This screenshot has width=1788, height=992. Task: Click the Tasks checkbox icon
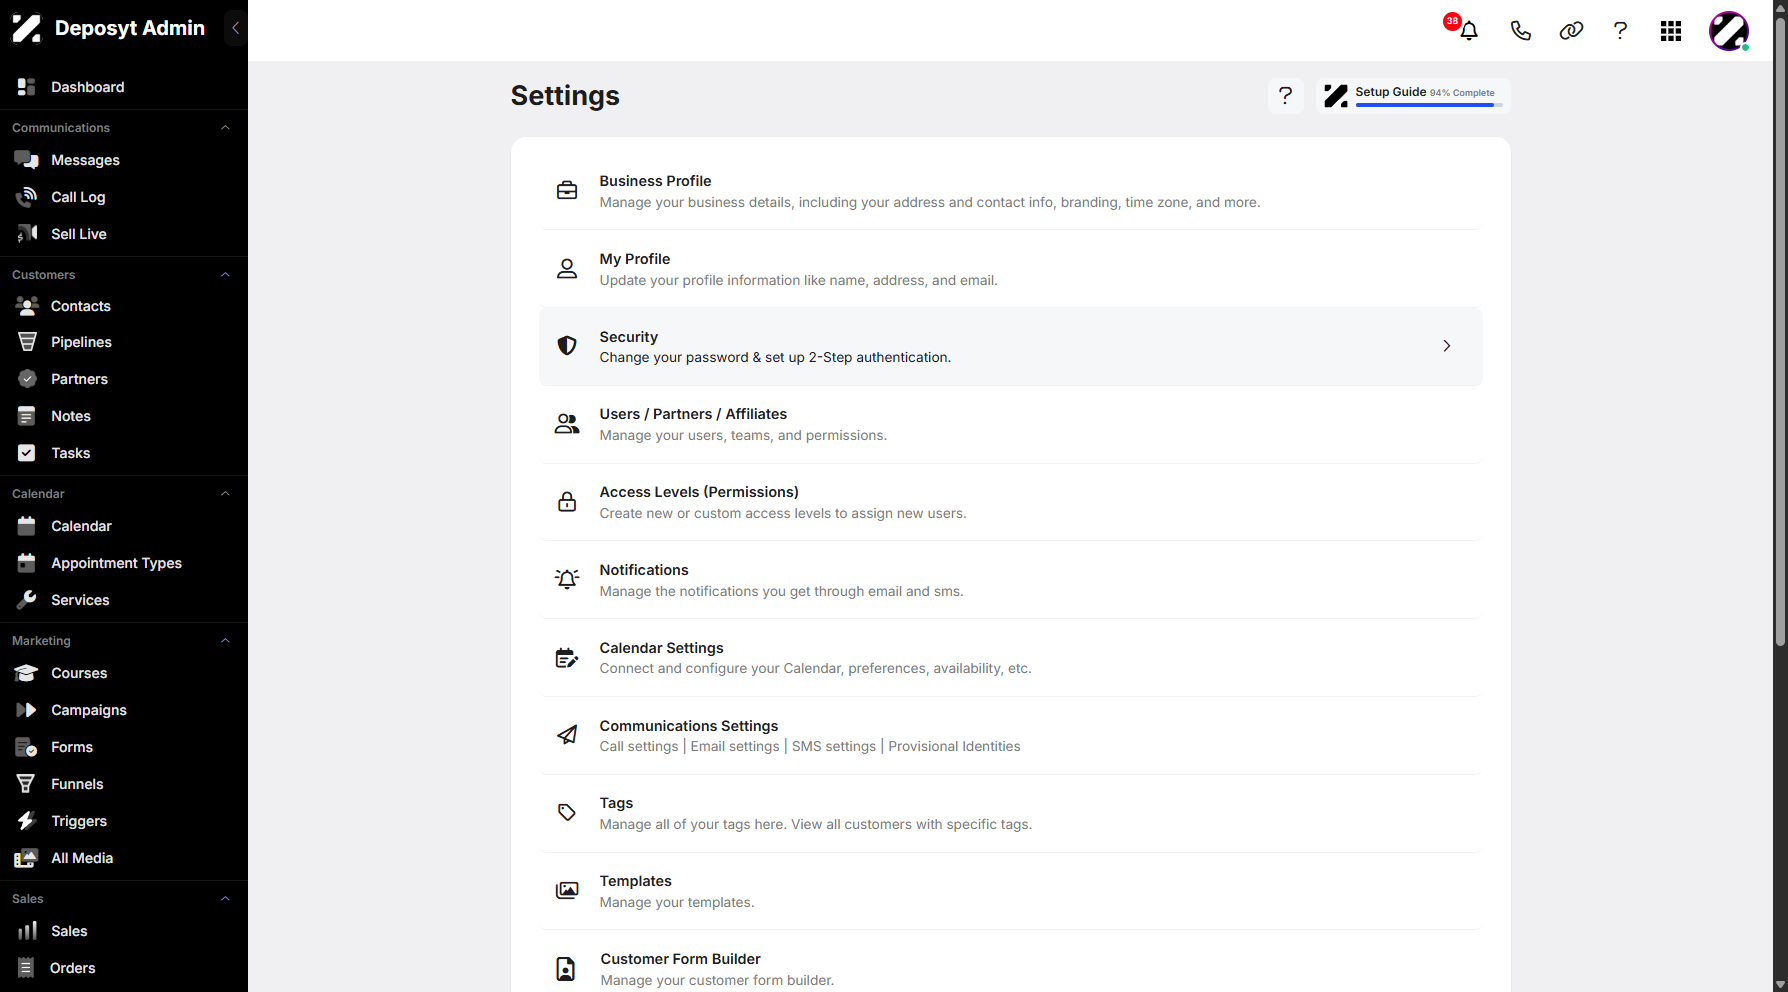(27, 453)
